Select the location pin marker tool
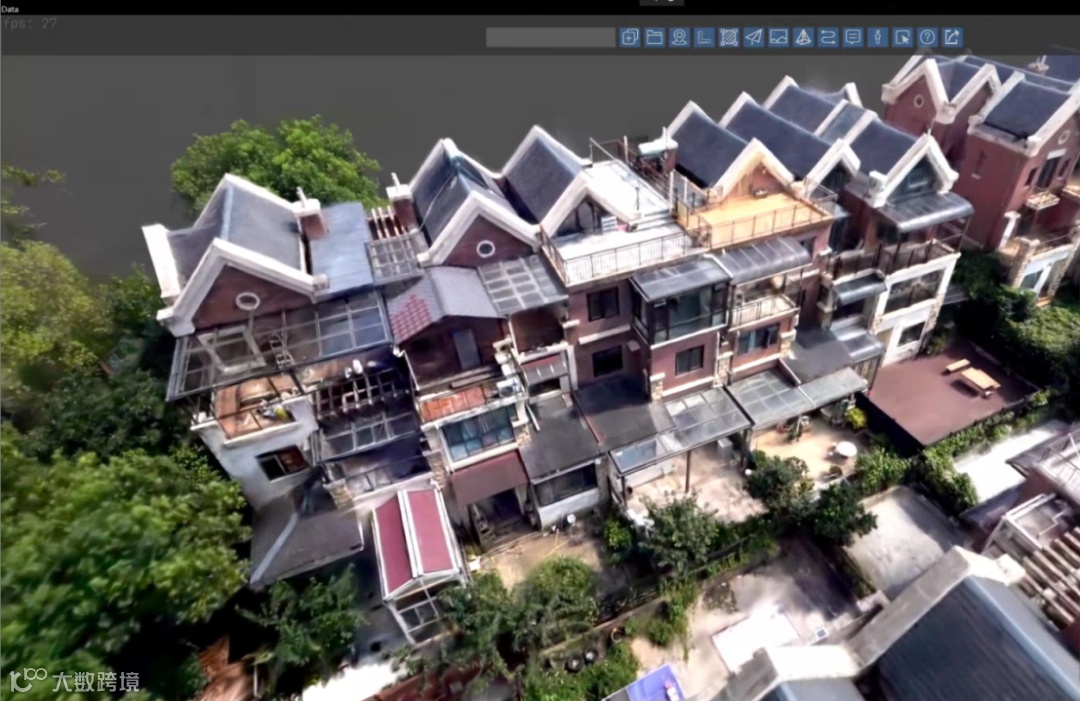 (679, 37)
